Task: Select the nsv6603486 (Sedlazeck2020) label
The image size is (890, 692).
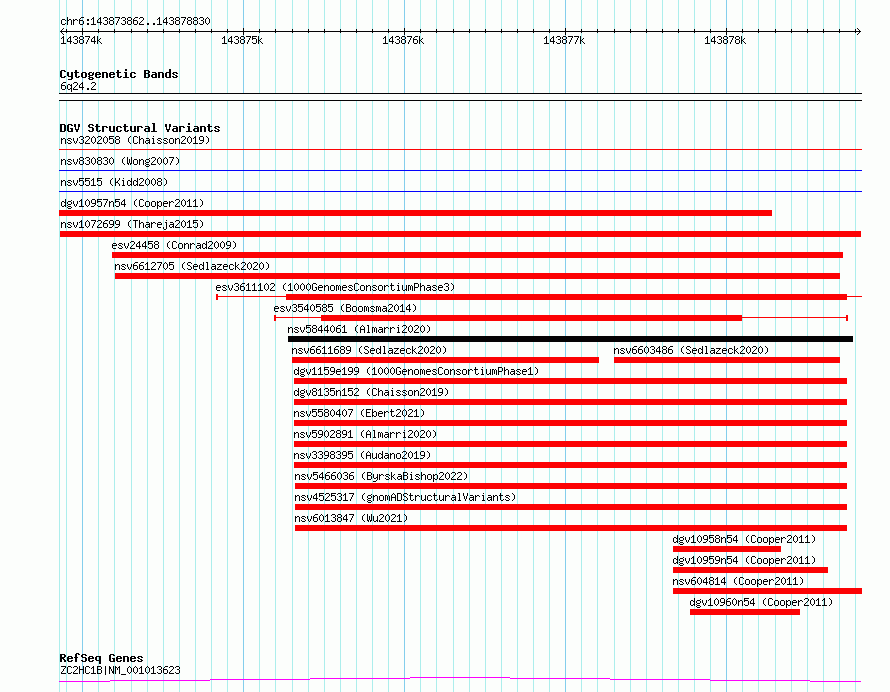Action: click(x=691, y=350)
